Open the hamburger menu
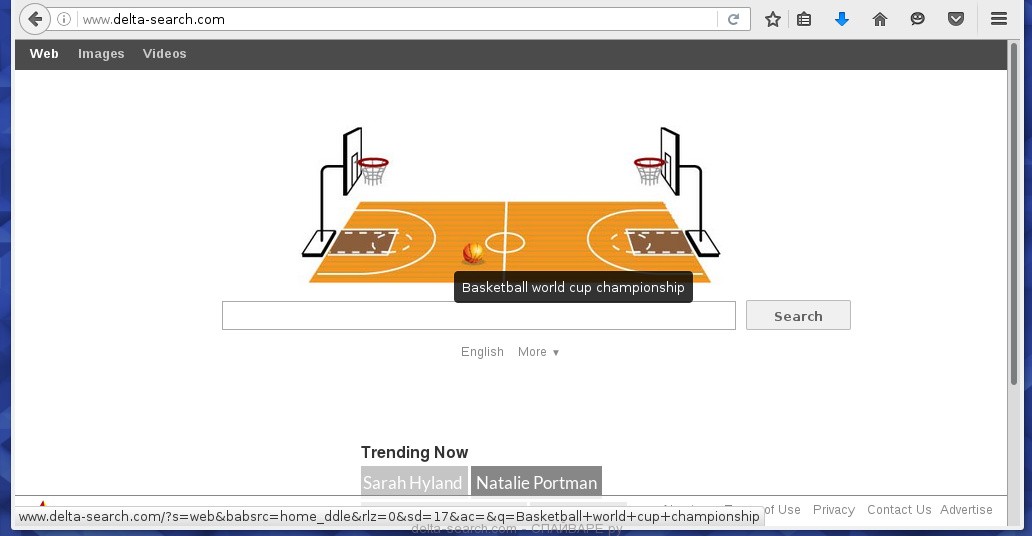1032x536 pixels. (x=998, y=19)
